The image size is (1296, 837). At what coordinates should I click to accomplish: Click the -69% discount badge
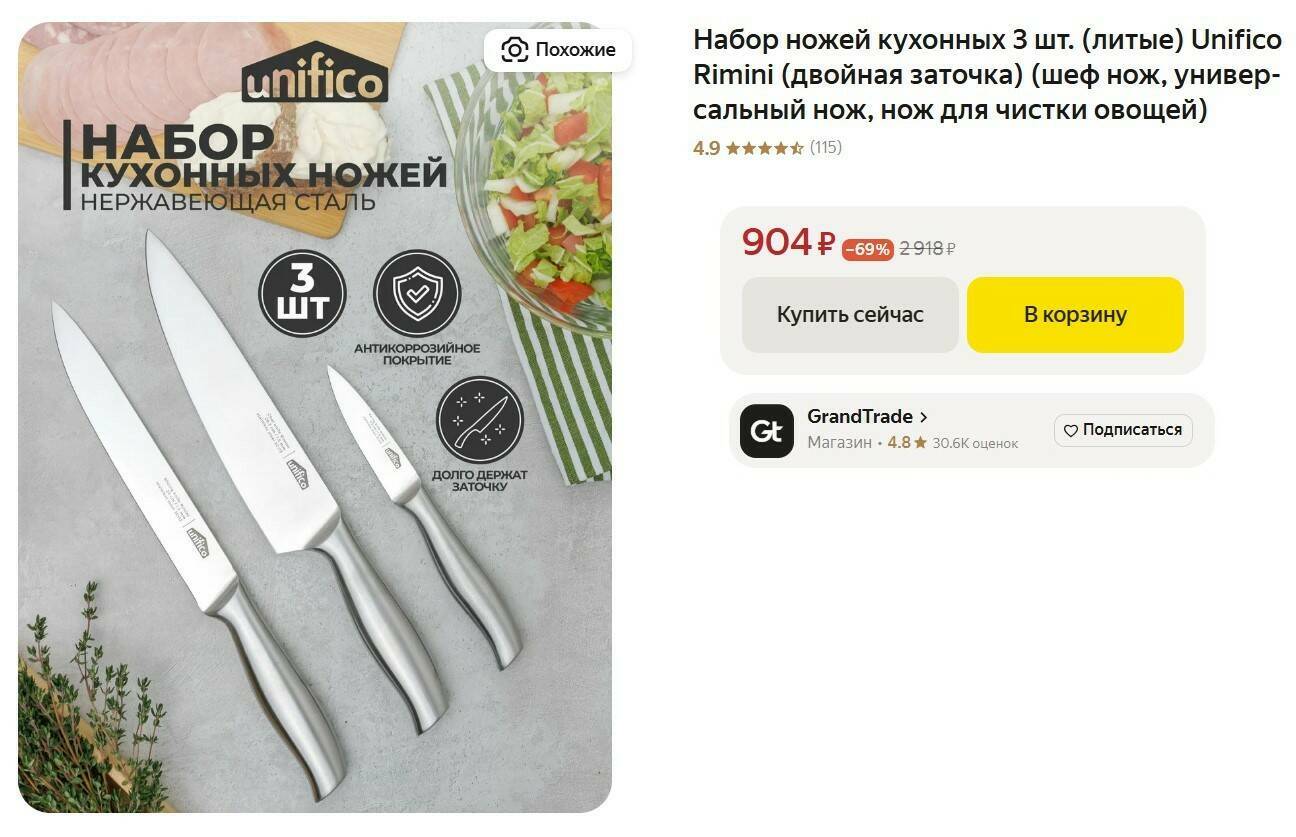[867, 250]
